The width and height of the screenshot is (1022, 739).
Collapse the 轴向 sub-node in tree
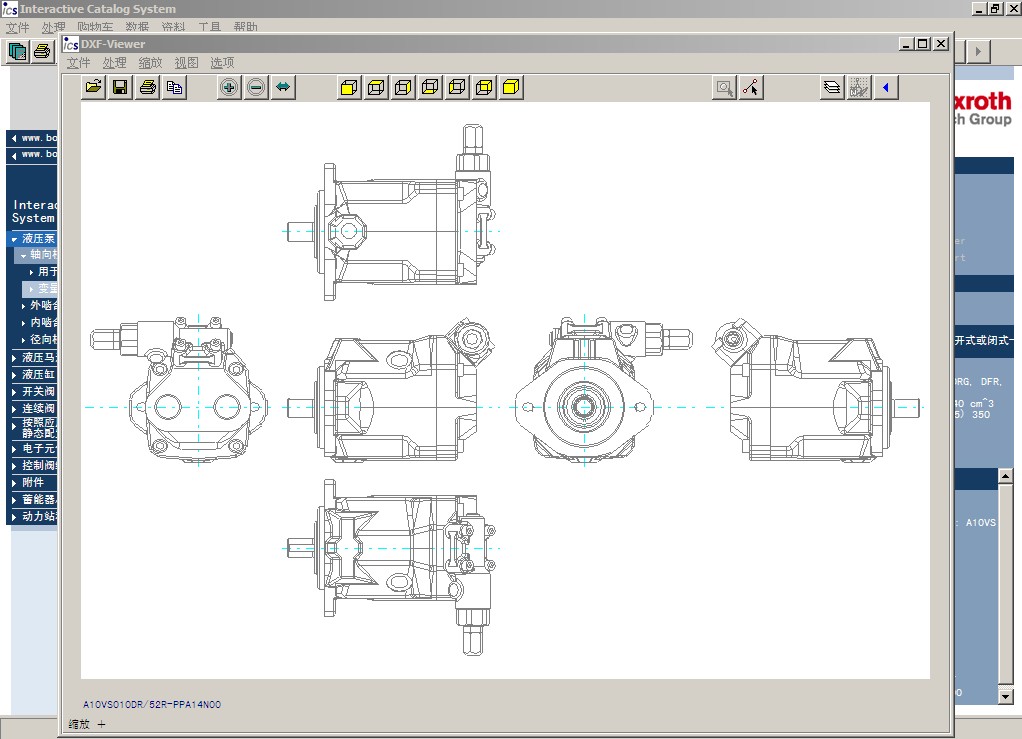click(23, 255)
